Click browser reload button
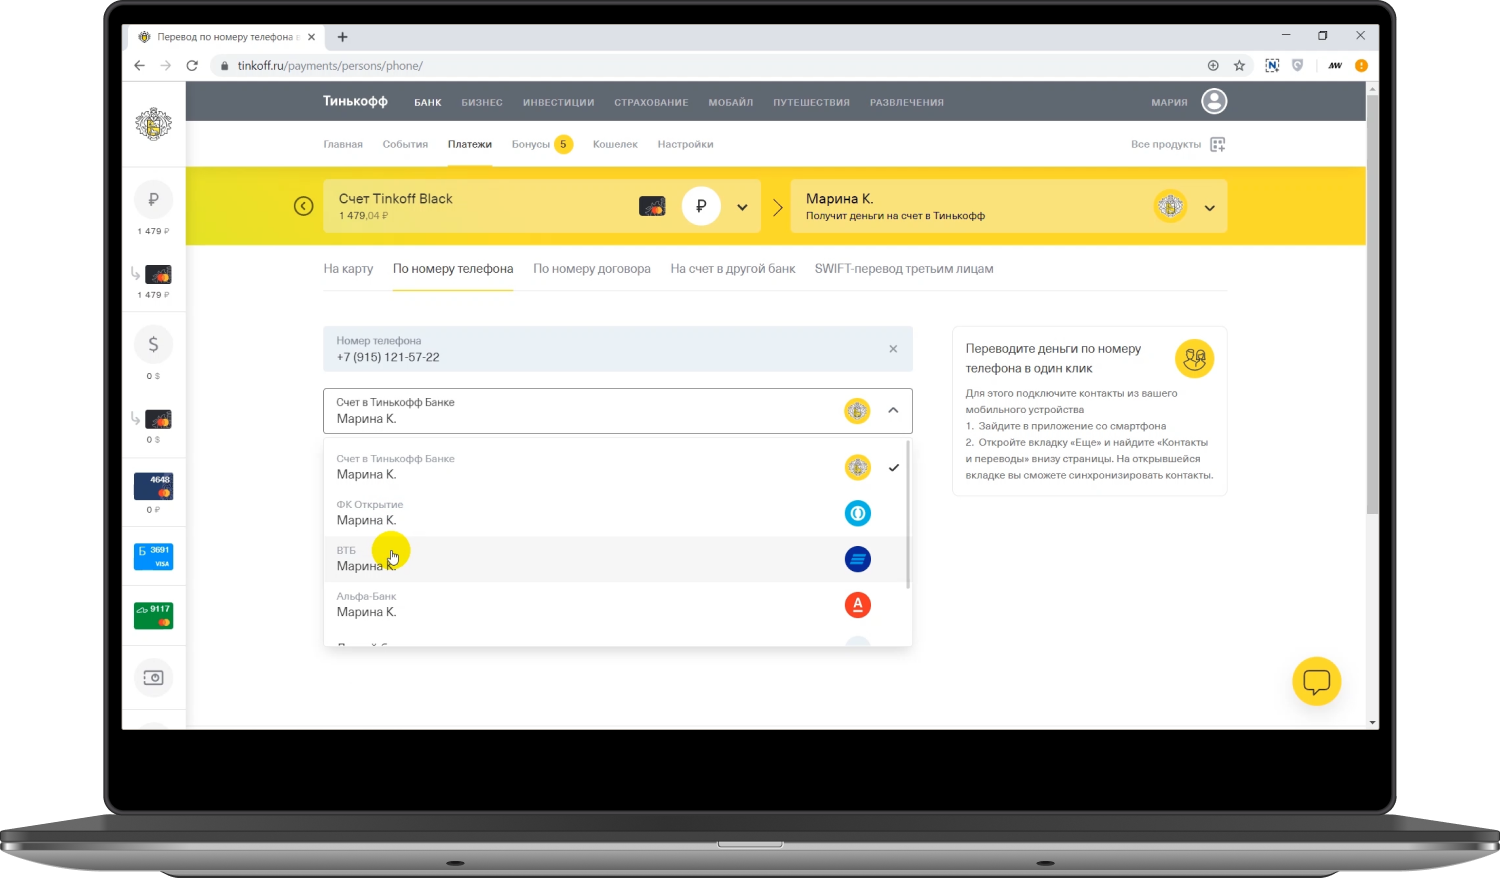 [192, 65]
